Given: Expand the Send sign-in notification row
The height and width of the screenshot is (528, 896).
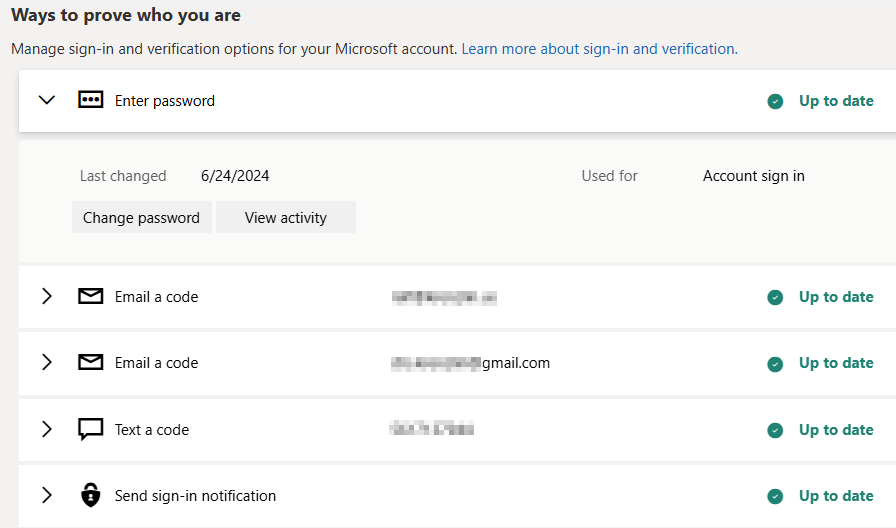Looking at the screenshot, I should pyautogui.click(x=46, y=496).
